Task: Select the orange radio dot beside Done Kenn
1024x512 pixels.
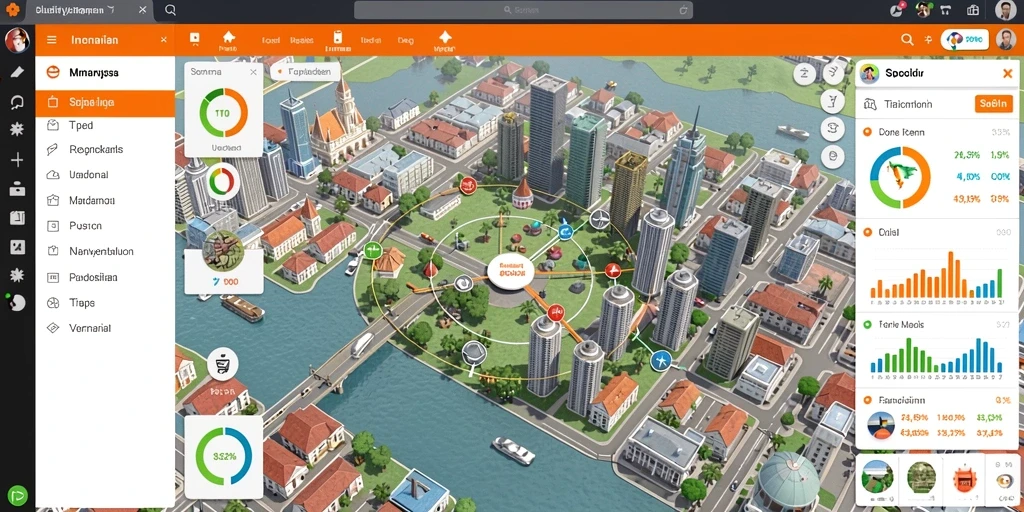Action: pyautogui.click(x=867, y=132)
